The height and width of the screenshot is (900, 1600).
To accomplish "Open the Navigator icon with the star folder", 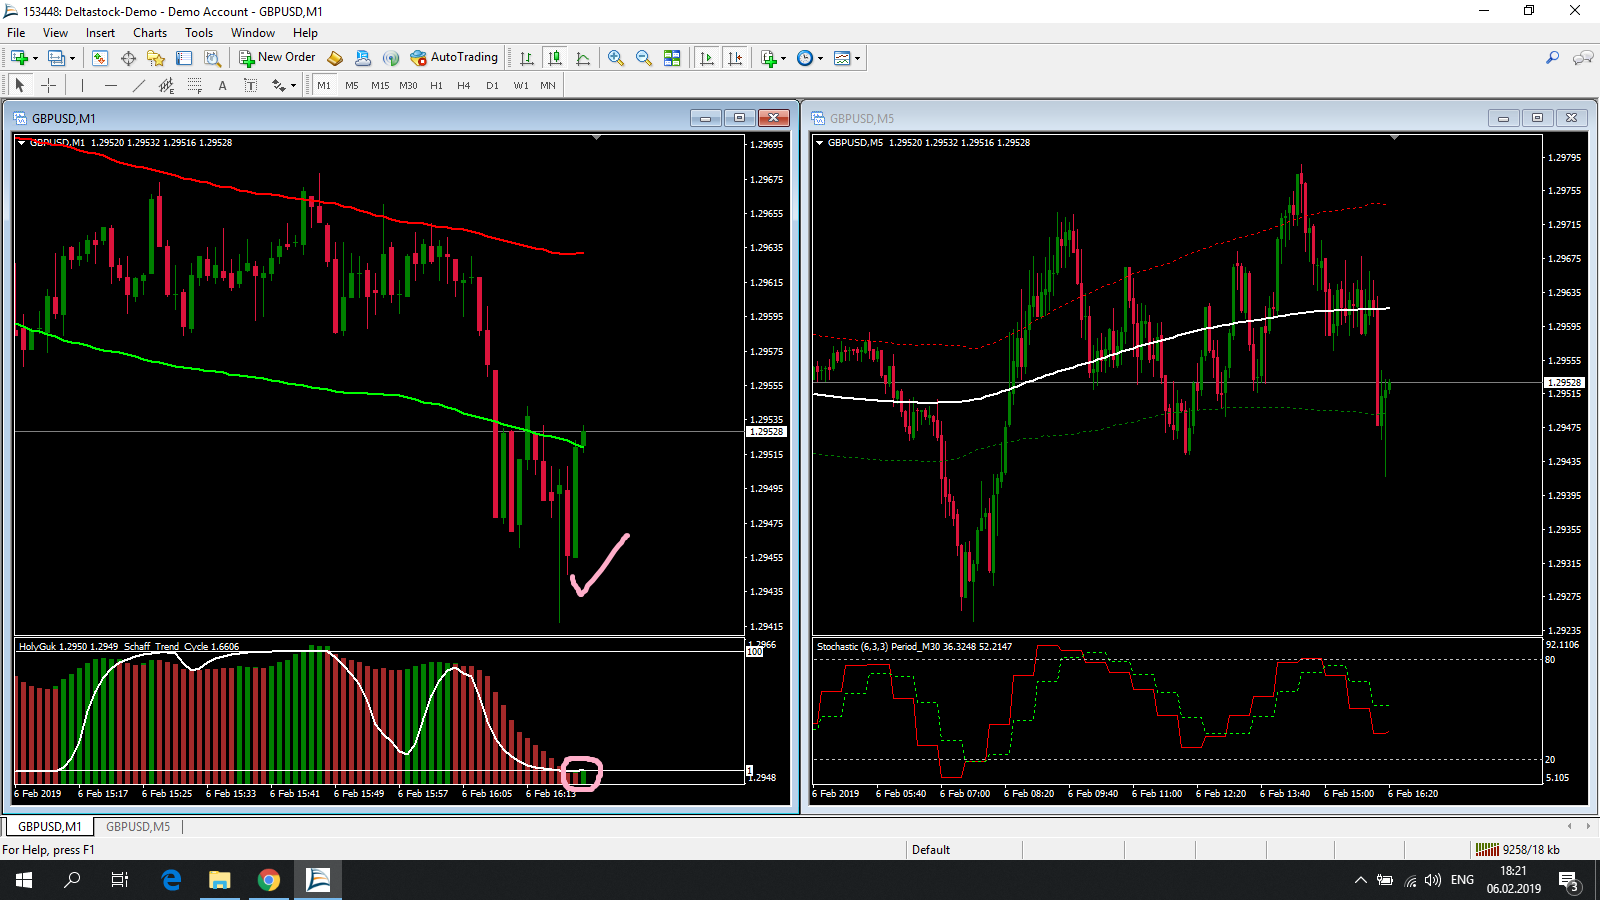I will (156, 58).
